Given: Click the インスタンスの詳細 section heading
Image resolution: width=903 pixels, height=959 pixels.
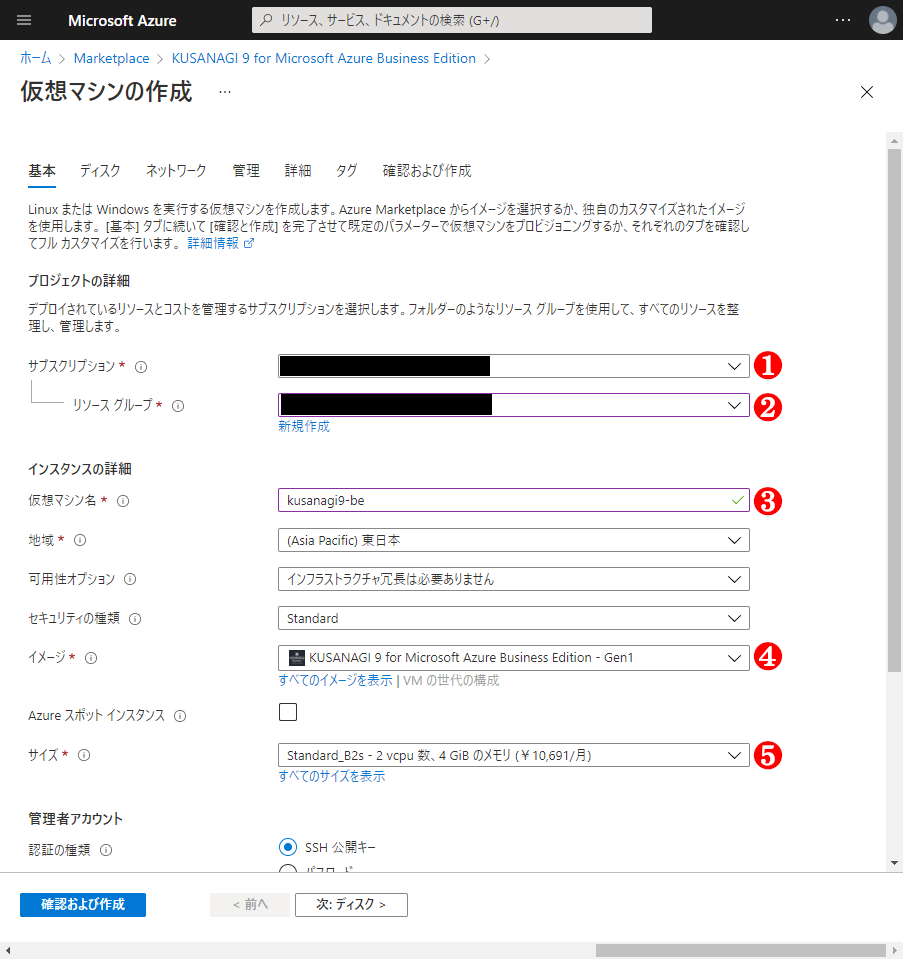Looking at the screenshot, I should pos(80,469).
